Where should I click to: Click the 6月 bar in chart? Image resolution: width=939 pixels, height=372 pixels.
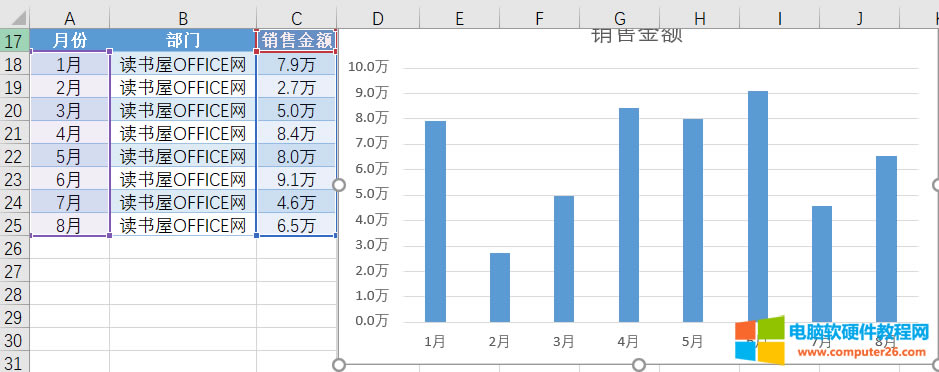758,206
